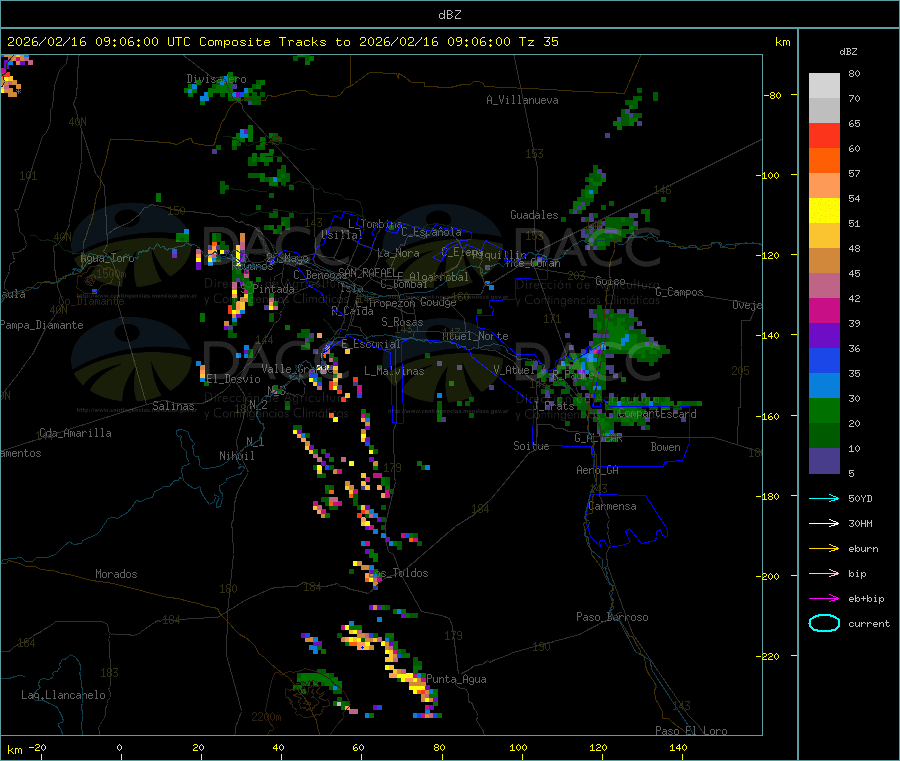Click the 'Pampa_Diamante' map label
This screenshot has height=761, width=900.
point(42,325)
